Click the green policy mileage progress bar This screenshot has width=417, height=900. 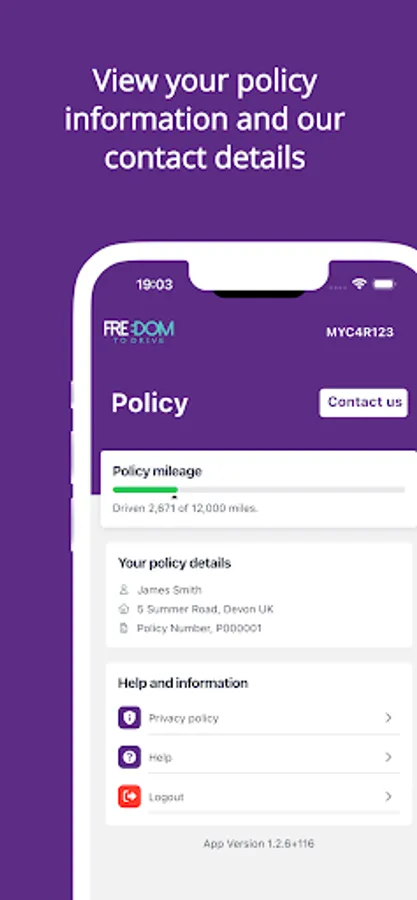pyautogui.click(x=145, y=490)
